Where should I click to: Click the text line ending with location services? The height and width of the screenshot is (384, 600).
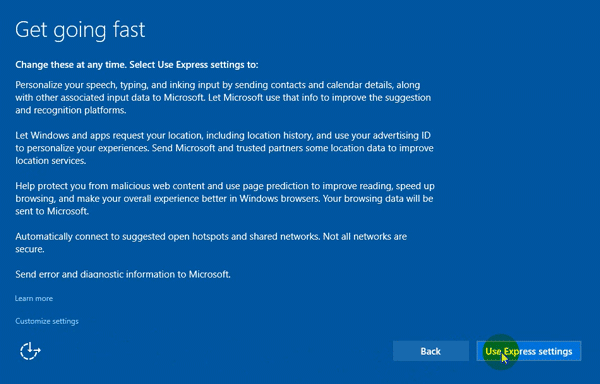(51, 161)
